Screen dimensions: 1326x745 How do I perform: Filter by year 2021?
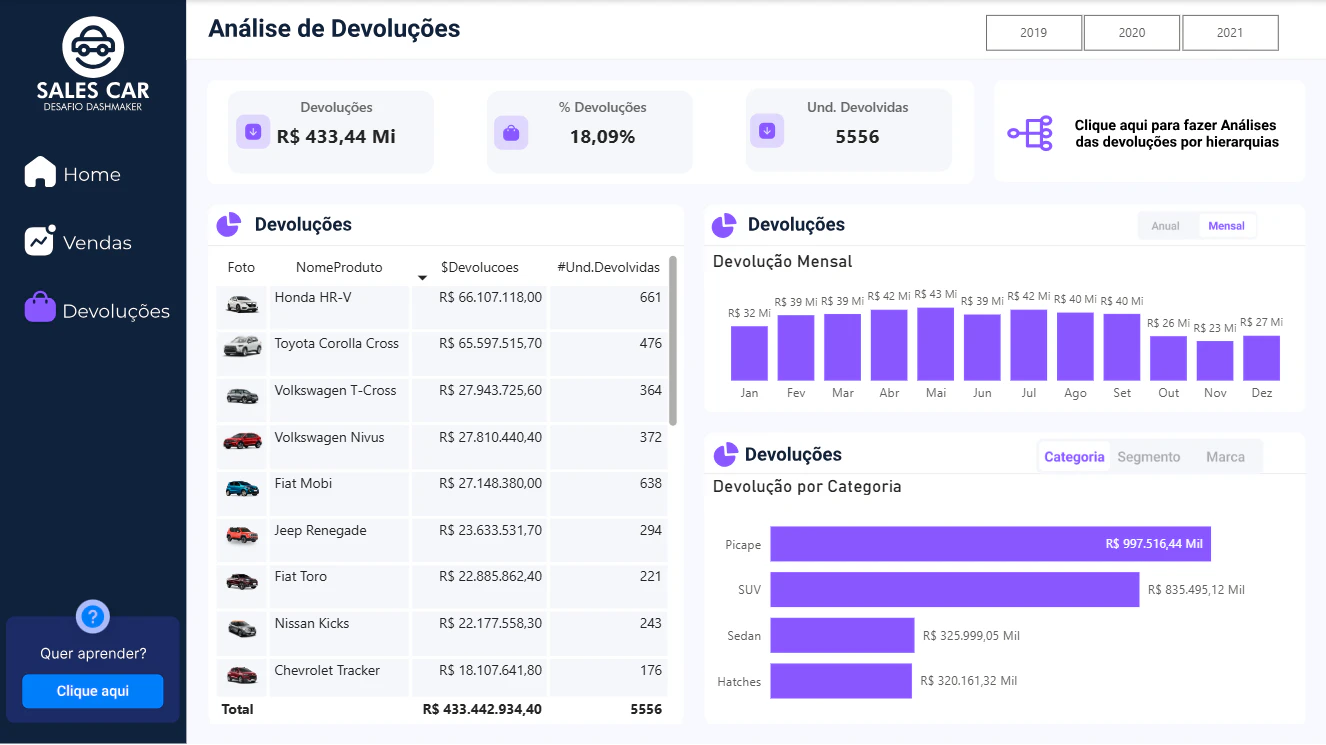click(x=1230, y=33)
